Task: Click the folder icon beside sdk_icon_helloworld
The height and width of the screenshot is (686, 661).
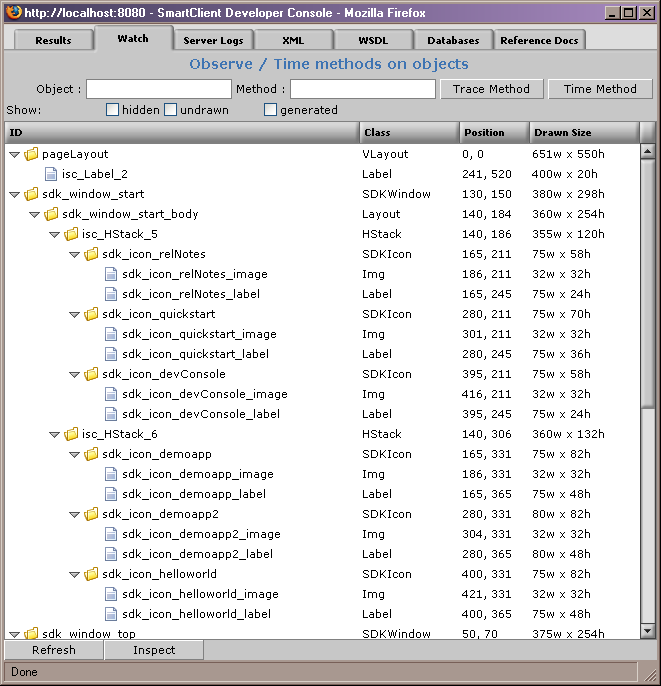Action: 91,574
